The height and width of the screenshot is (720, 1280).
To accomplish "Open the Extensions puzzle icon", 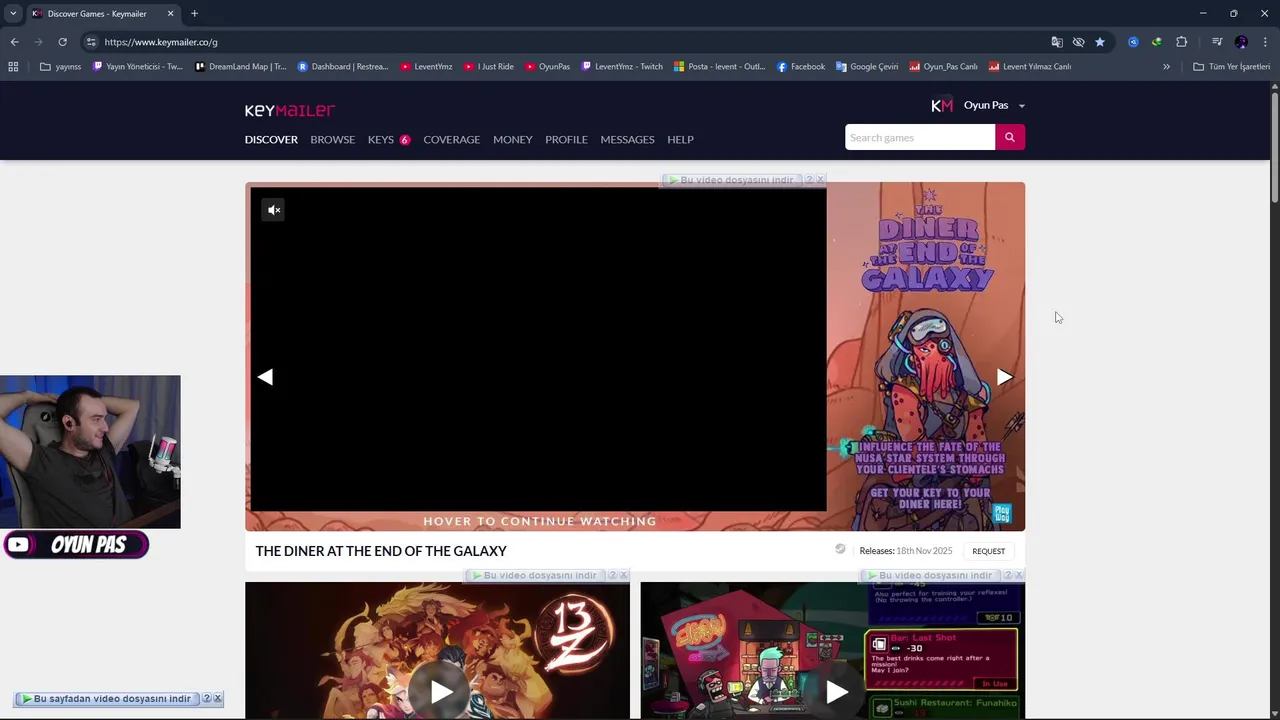I will coord(1182,42).
